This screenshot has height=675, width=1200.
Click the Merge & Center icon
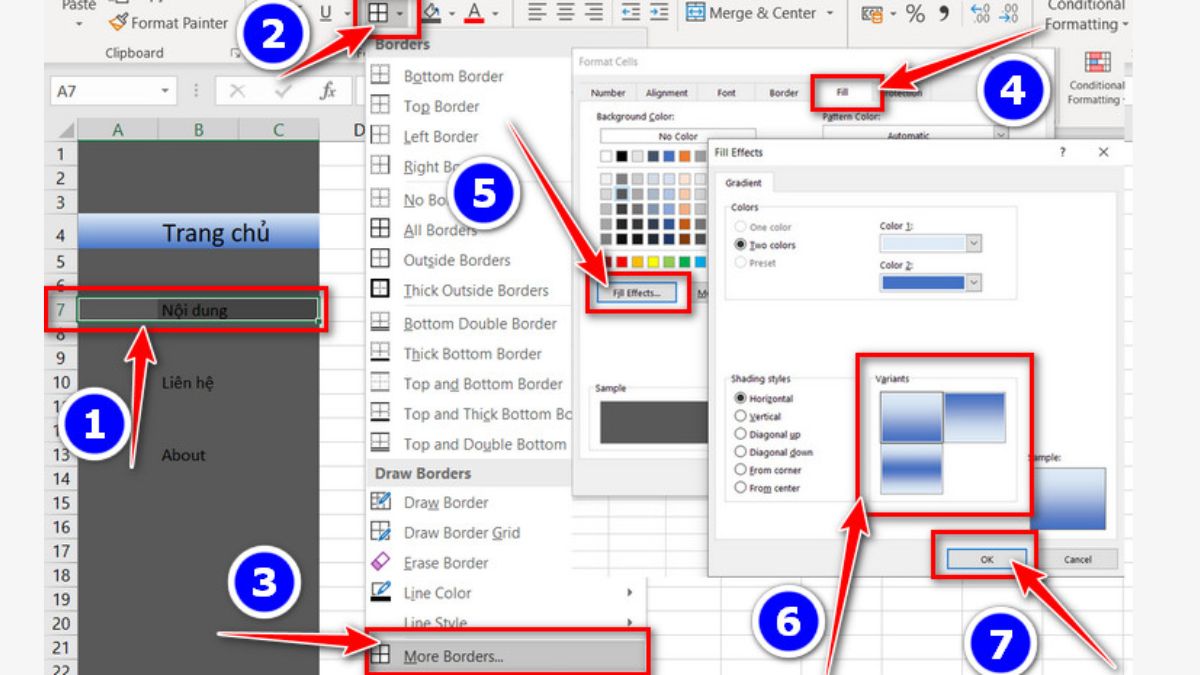695,13
